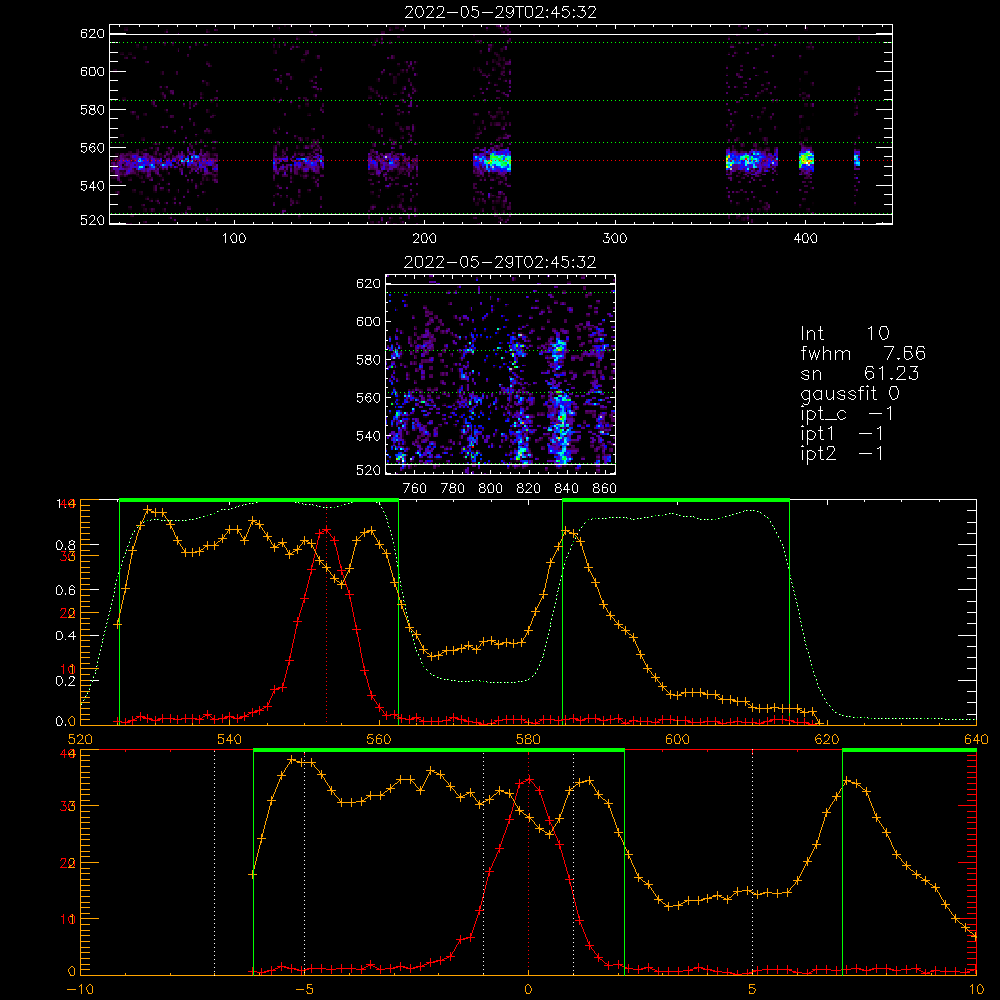Click x-axis label '760' under the middle image
Viewport: 1000px width, 1000px height.
(x=415, y=489)
